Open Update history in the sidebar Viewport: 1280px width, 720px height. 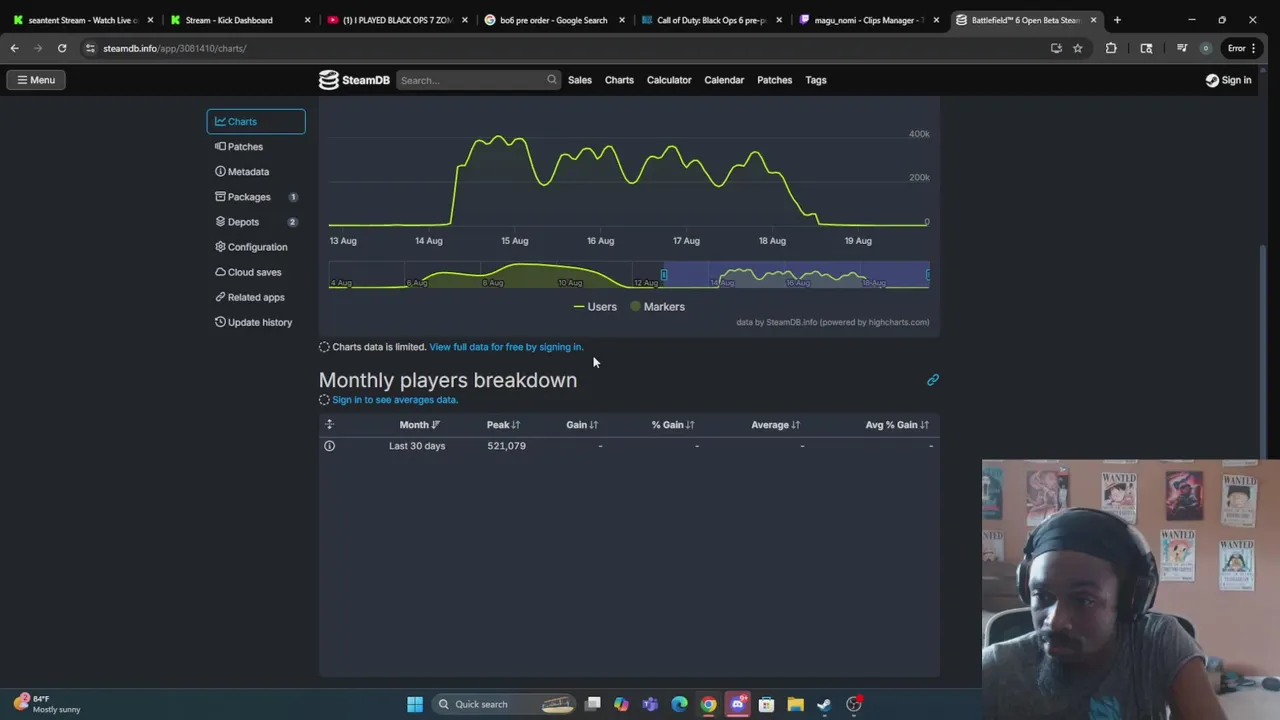pyautogui.click(x=255, y=322)
